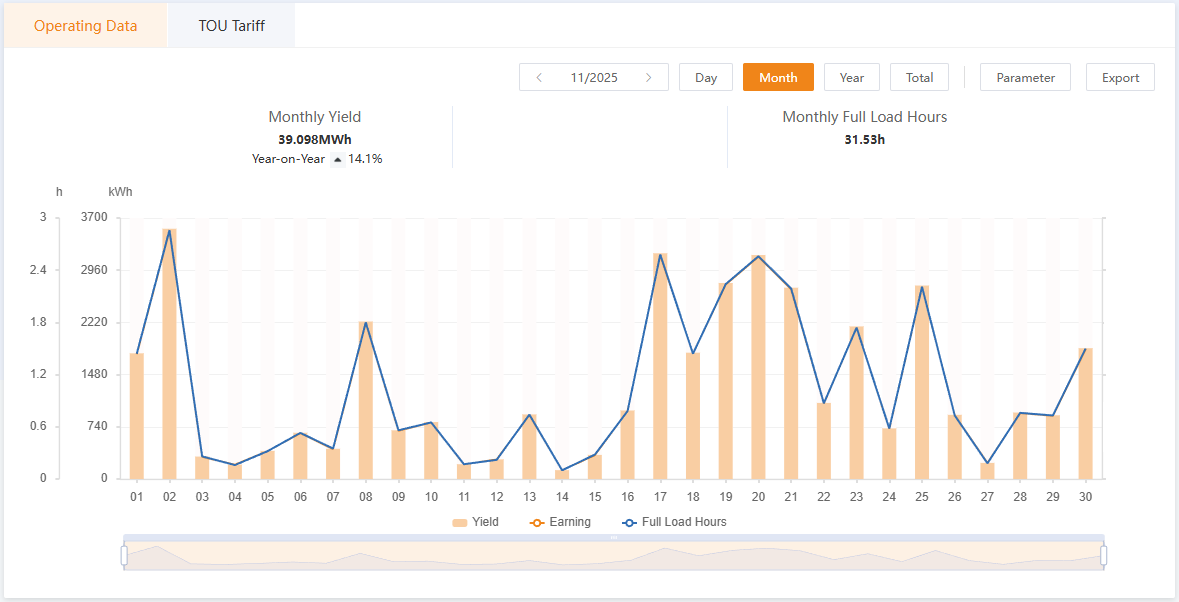
Task: Switch to Year view
Action: [852, 78]
